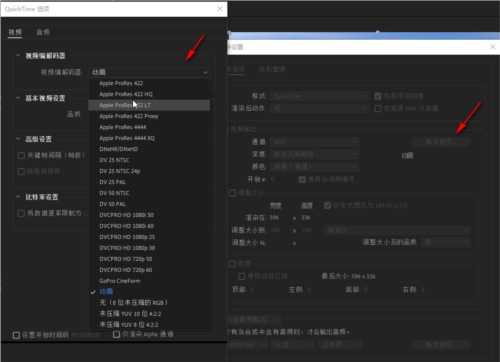Viewport: 500px width, 362px height.
Task: Select DVCPRO HD 1080p 25
Action: [x=149, y=237]
